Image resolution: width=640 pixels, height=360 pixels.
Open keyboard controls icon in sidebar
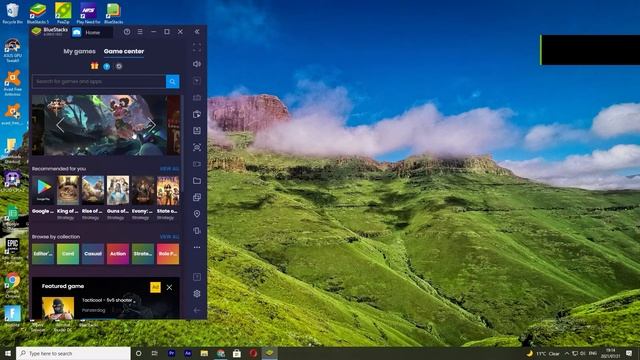point(197,98)
